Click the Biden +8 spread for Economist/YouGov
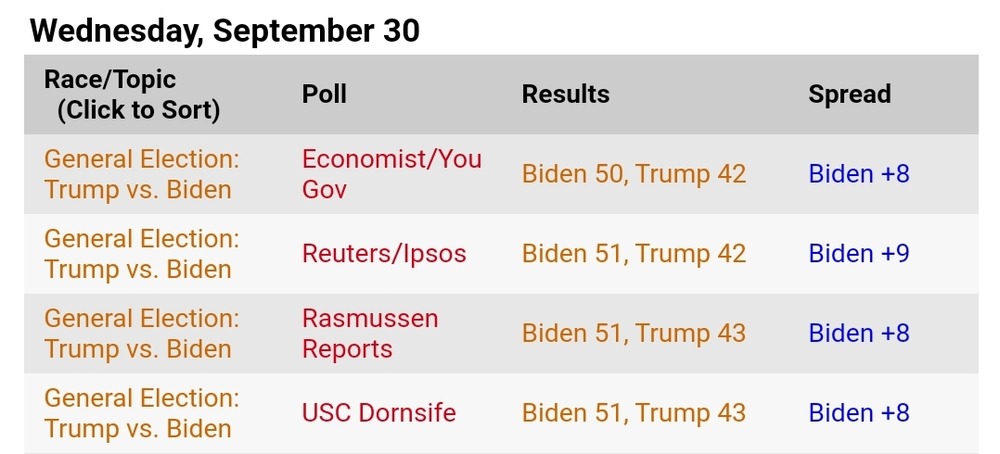This screenshot has width=1000, height=454. point(859,174)
